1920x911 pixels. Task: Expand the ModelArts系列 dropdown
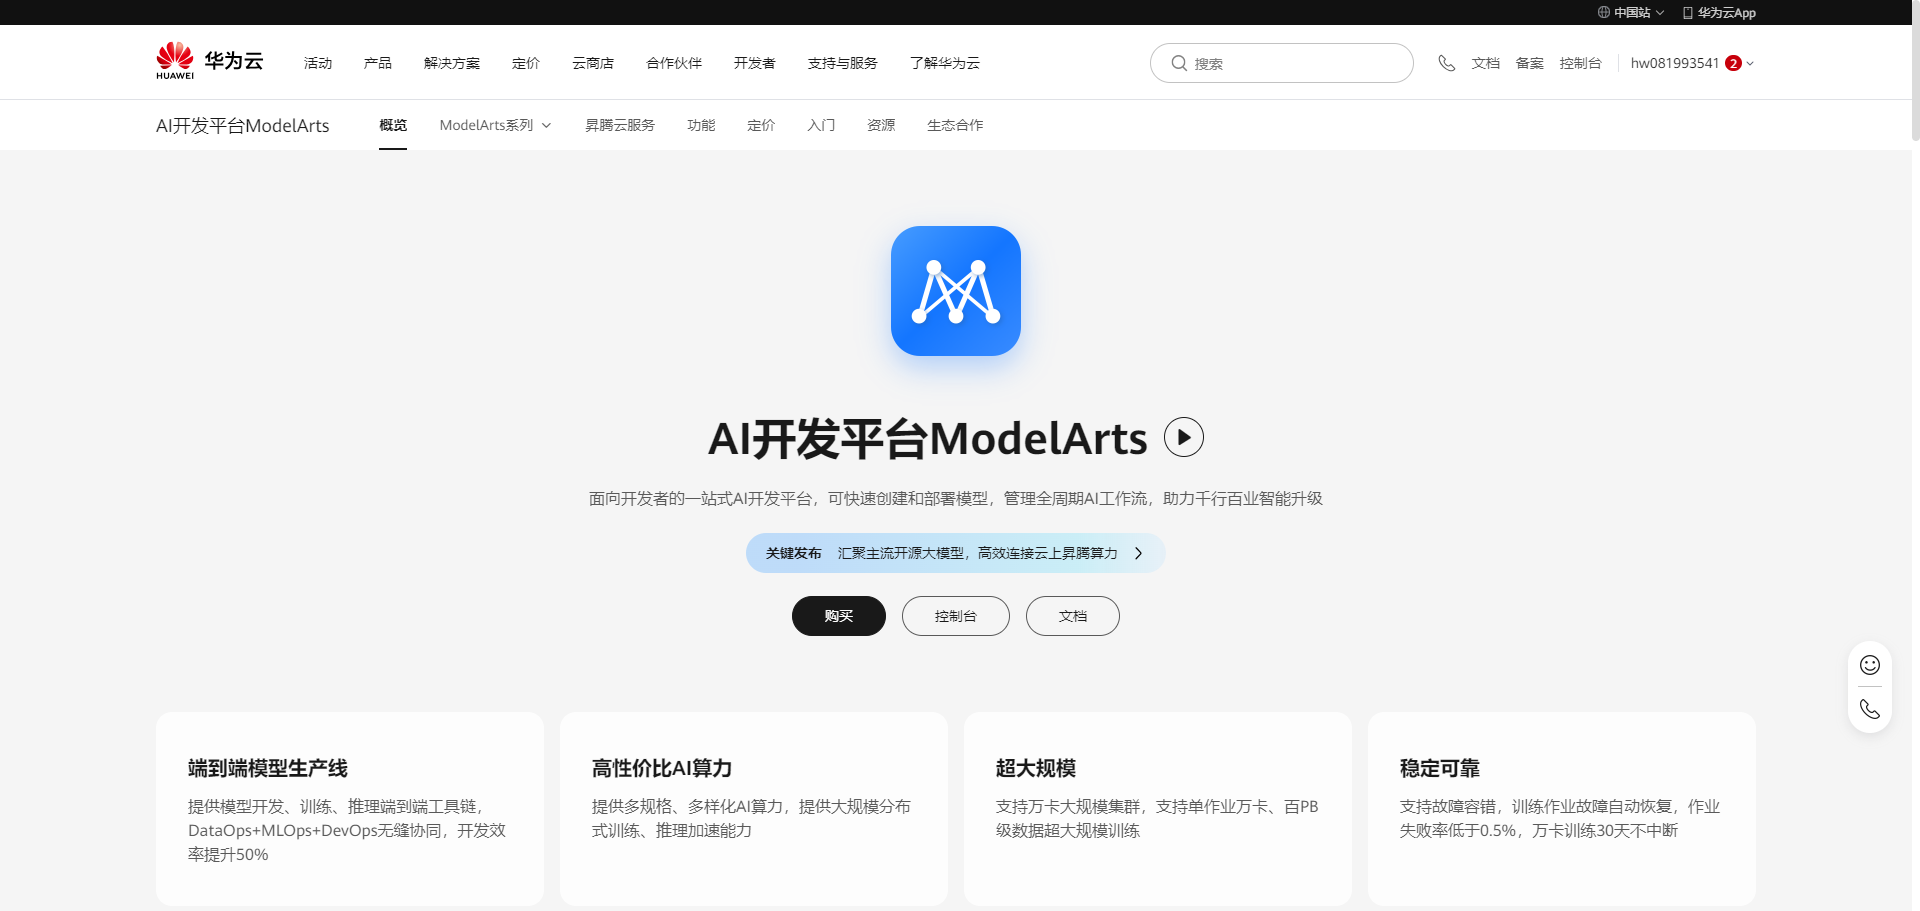(546, 125)
